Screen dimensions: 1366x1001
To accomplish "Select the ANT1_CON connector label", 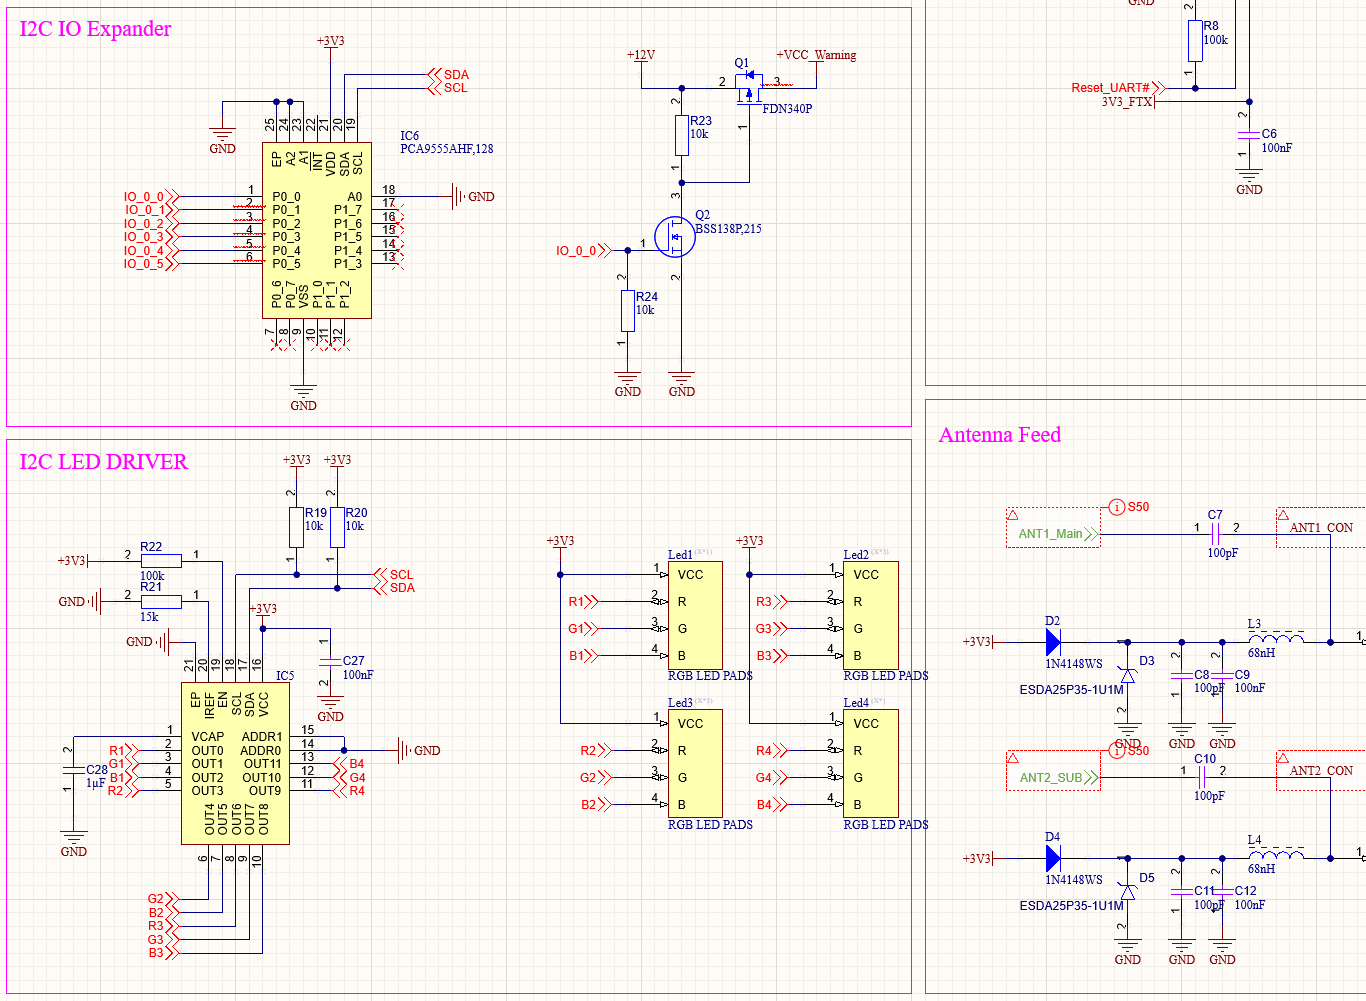I will tap(1320, 527).
